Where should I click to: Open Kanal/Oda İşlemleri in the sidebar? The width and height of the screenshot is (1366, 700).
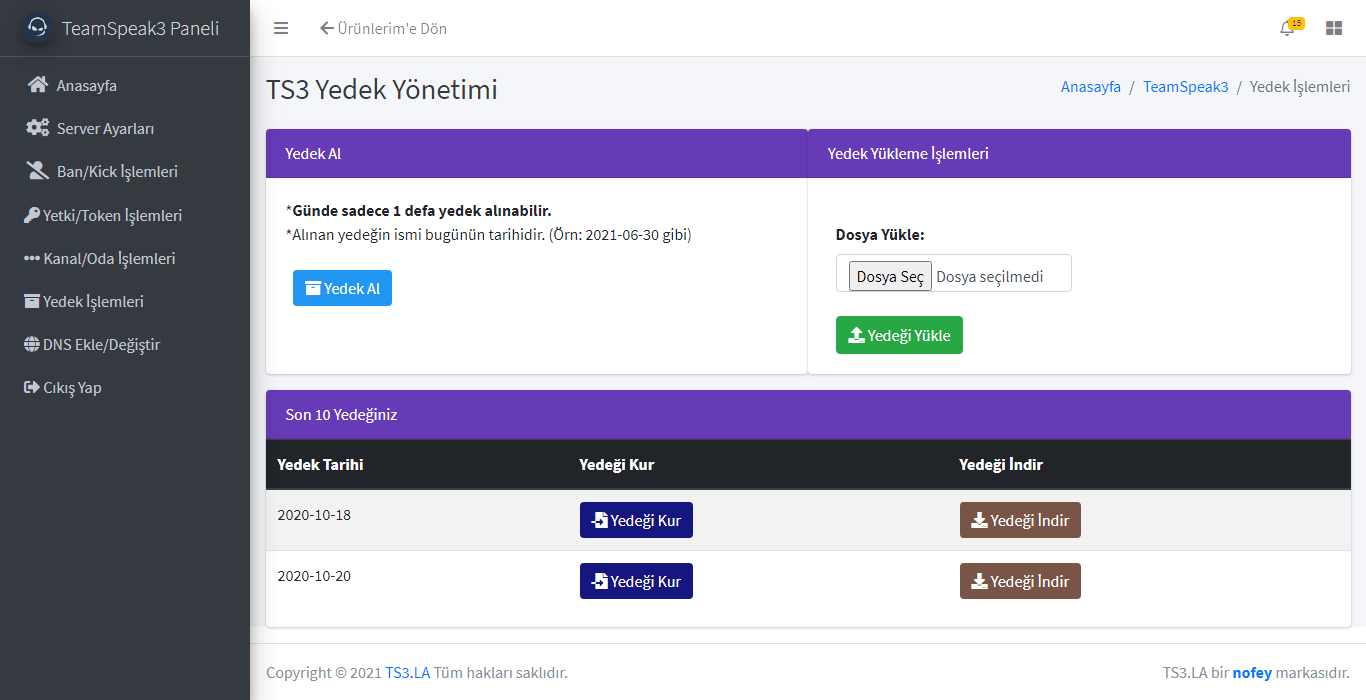click(x=32, y=258)
